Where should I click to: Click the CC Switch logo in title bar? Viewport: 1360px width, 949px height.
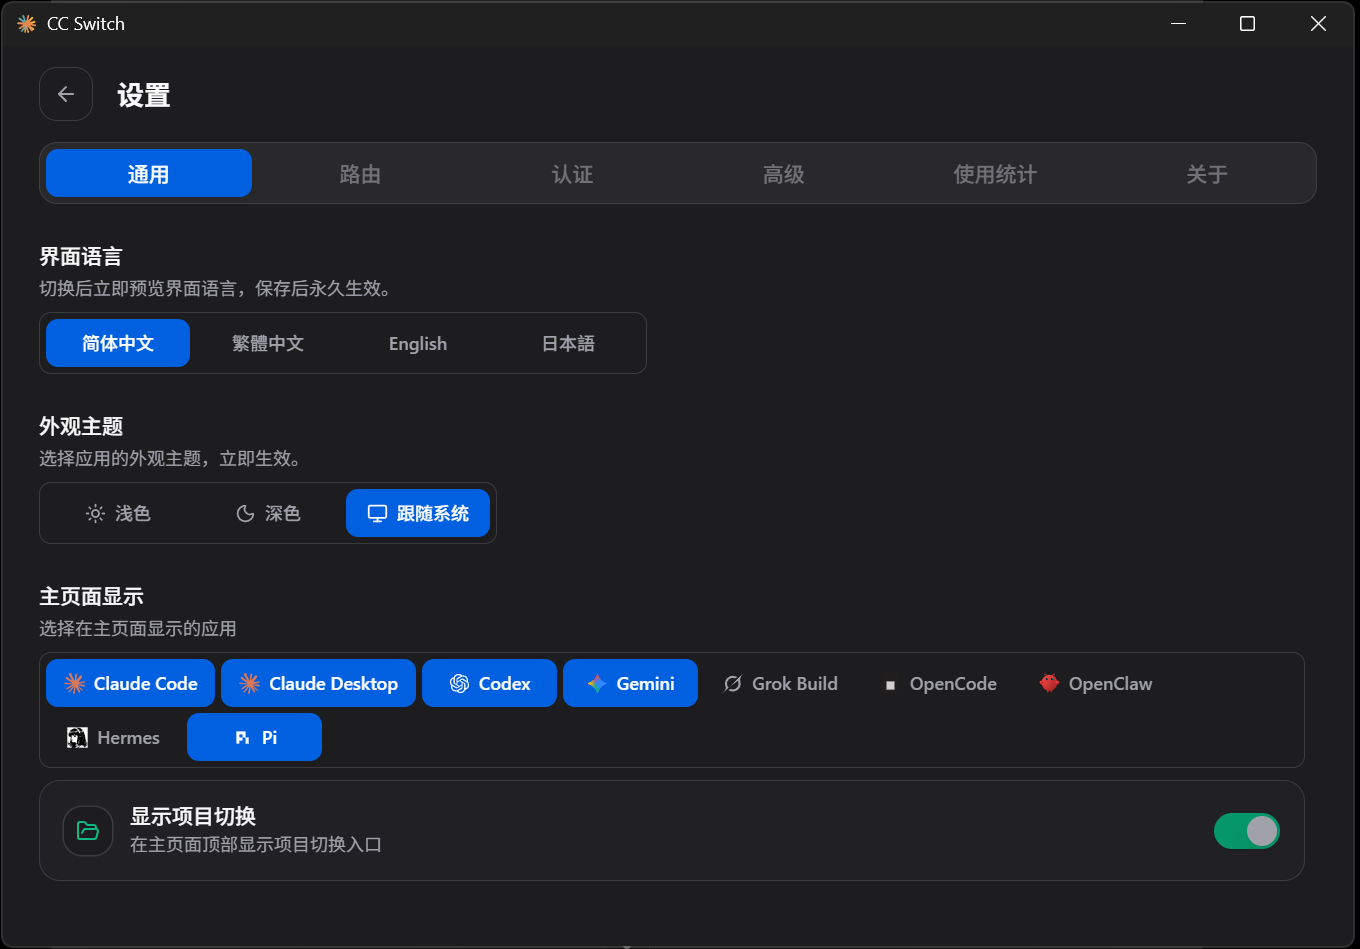click(26, 24)
